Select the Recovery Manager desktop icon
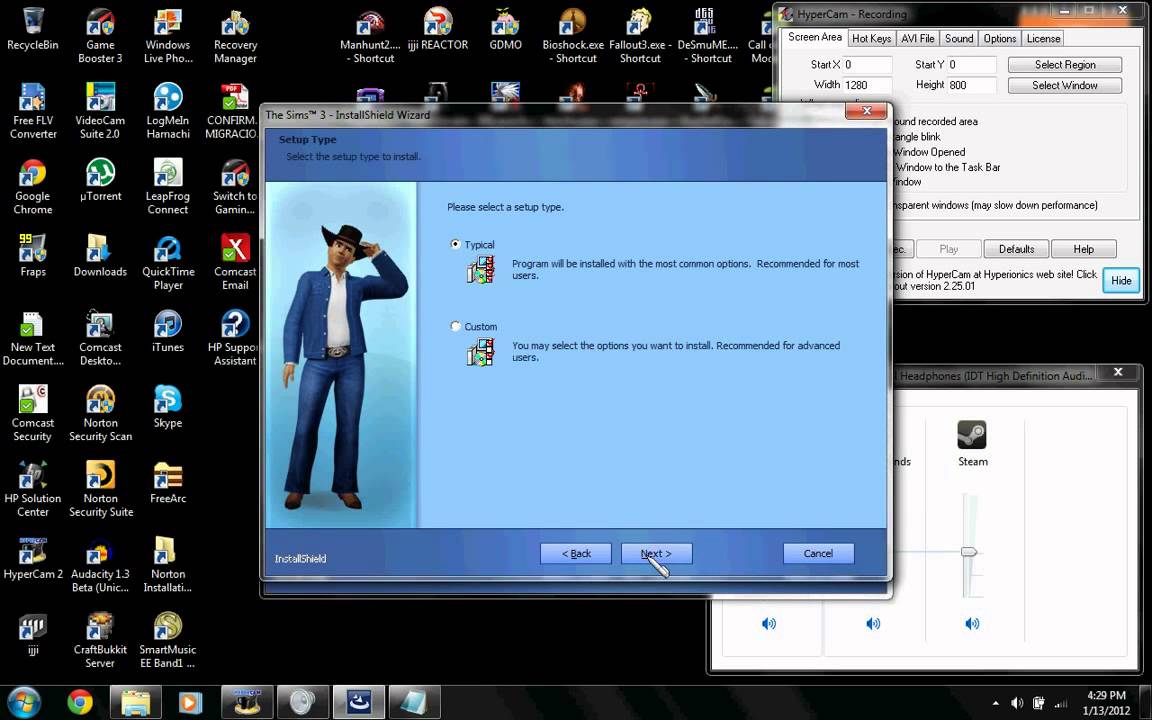 pos(235,35)
